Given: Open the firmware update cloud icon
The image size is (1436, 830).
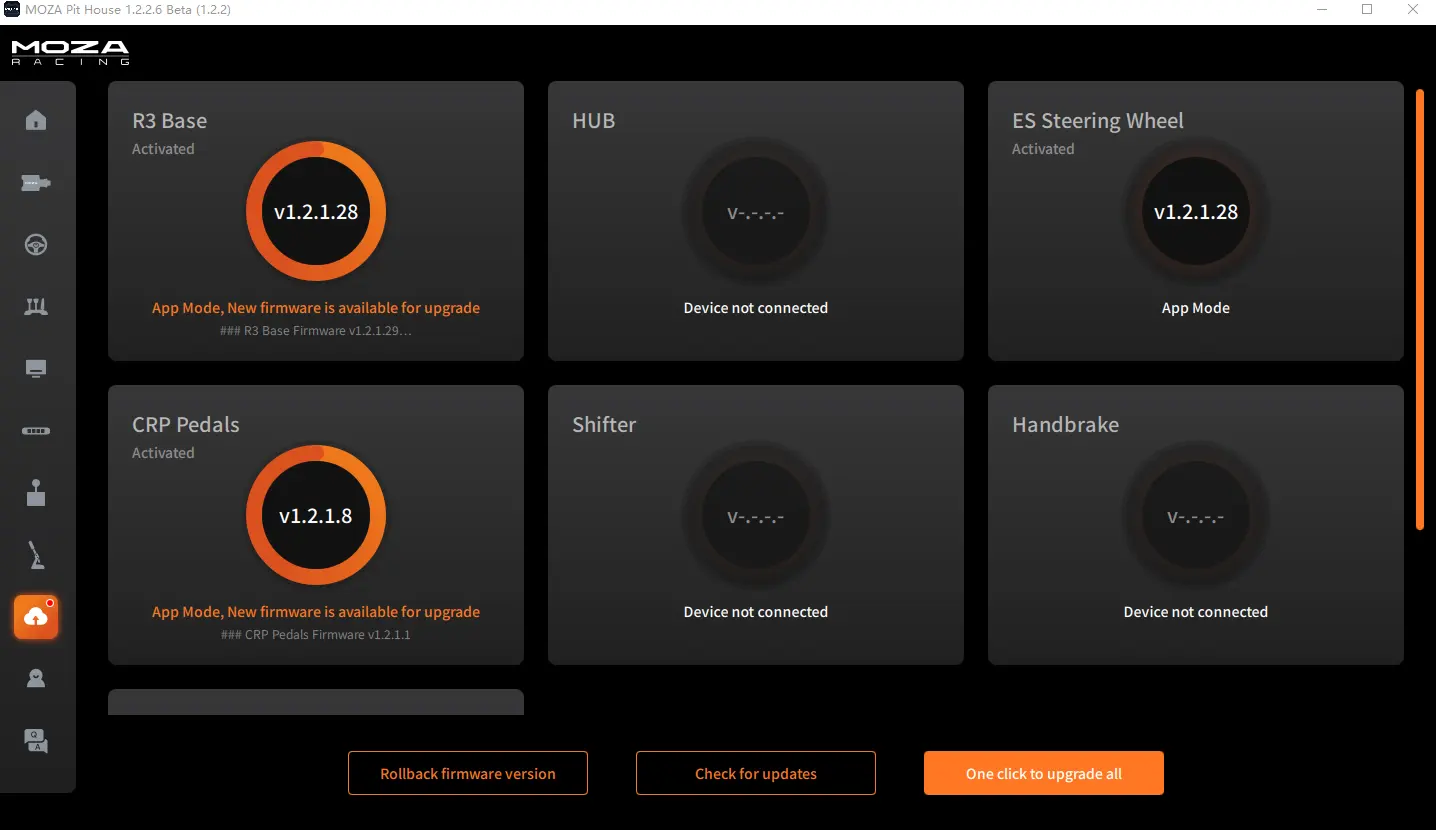Looking at the screenshot, I should (36, 617).
